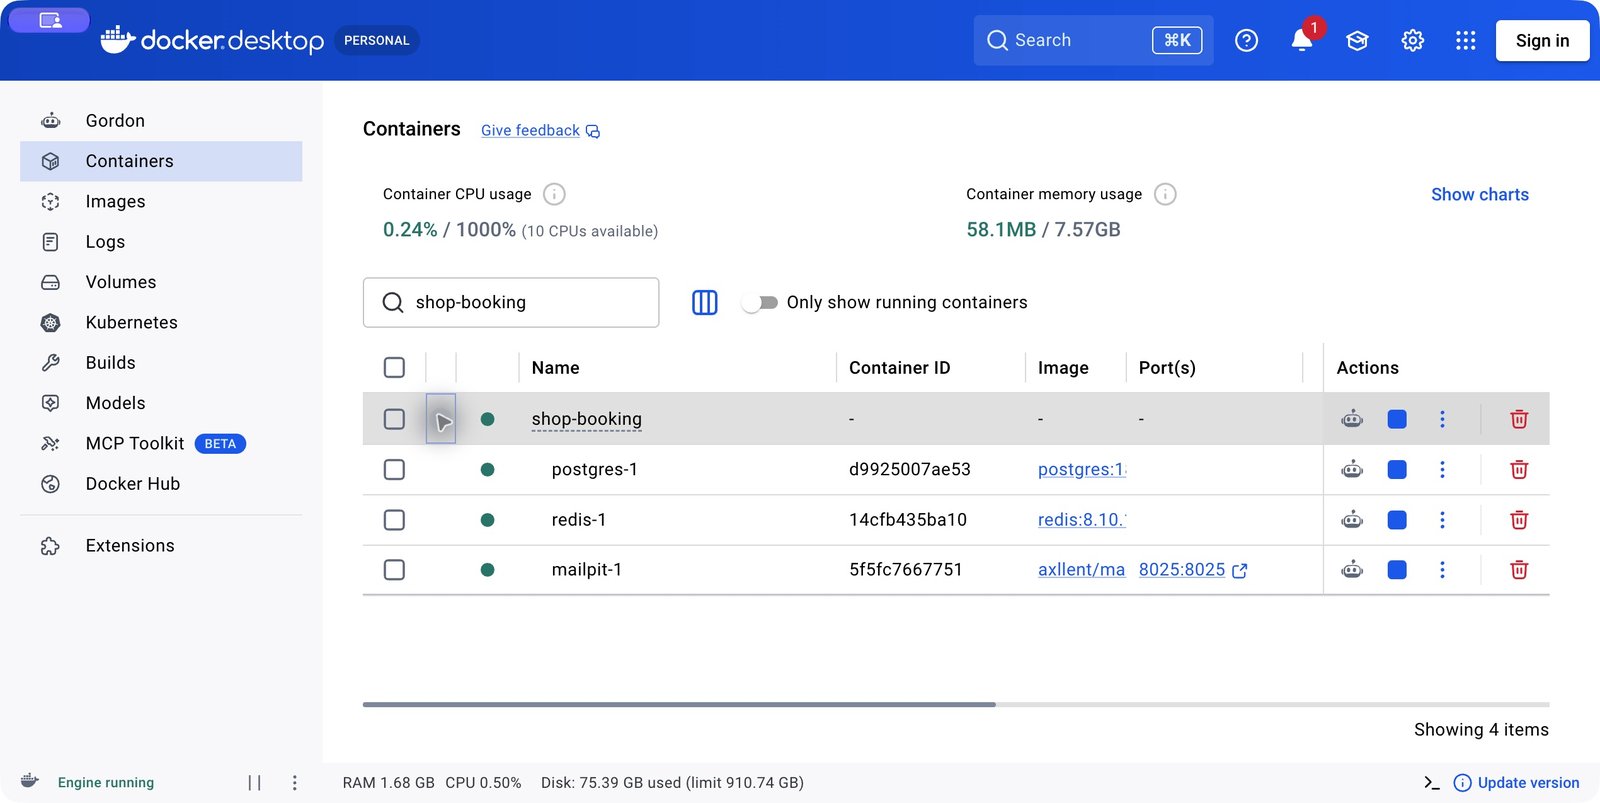Screen dimensions: 1600x803
Task: Pause the Docker engine
Action: [255, 783]
